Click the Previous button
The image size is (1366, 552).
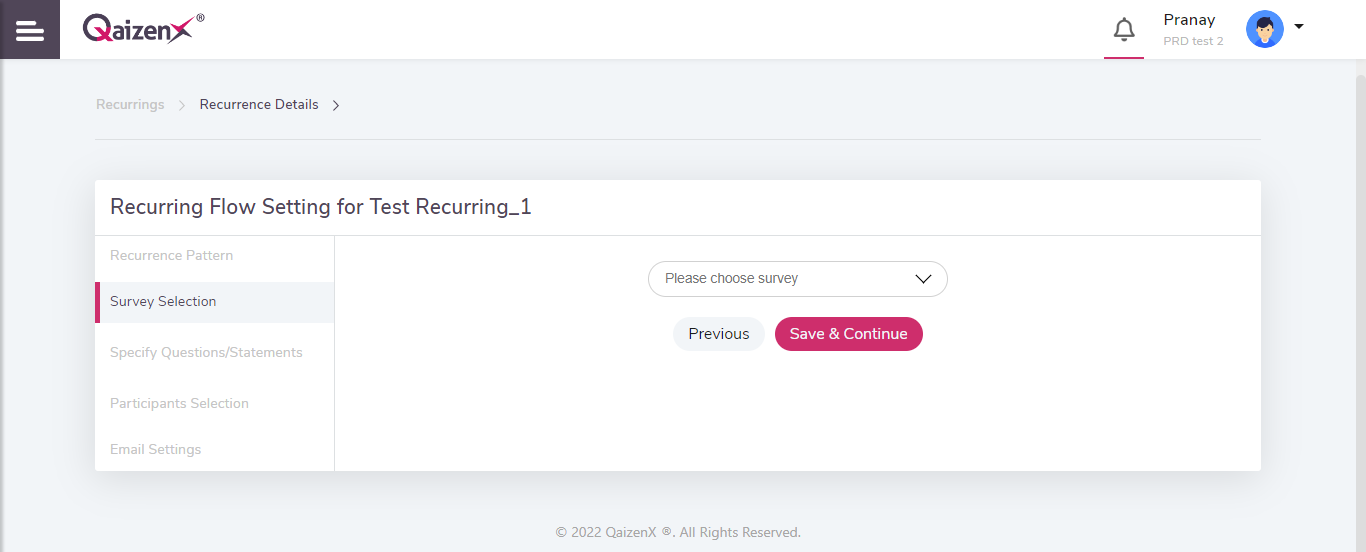(719, 334)
